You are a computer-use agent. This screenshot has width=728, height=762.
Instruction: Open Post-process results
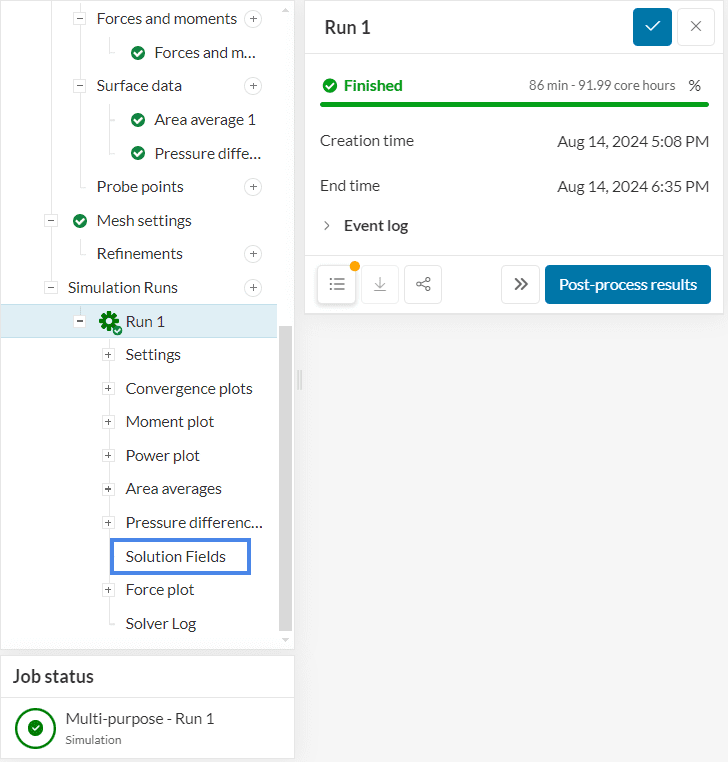pyautogui.click(x=627, y=284)
